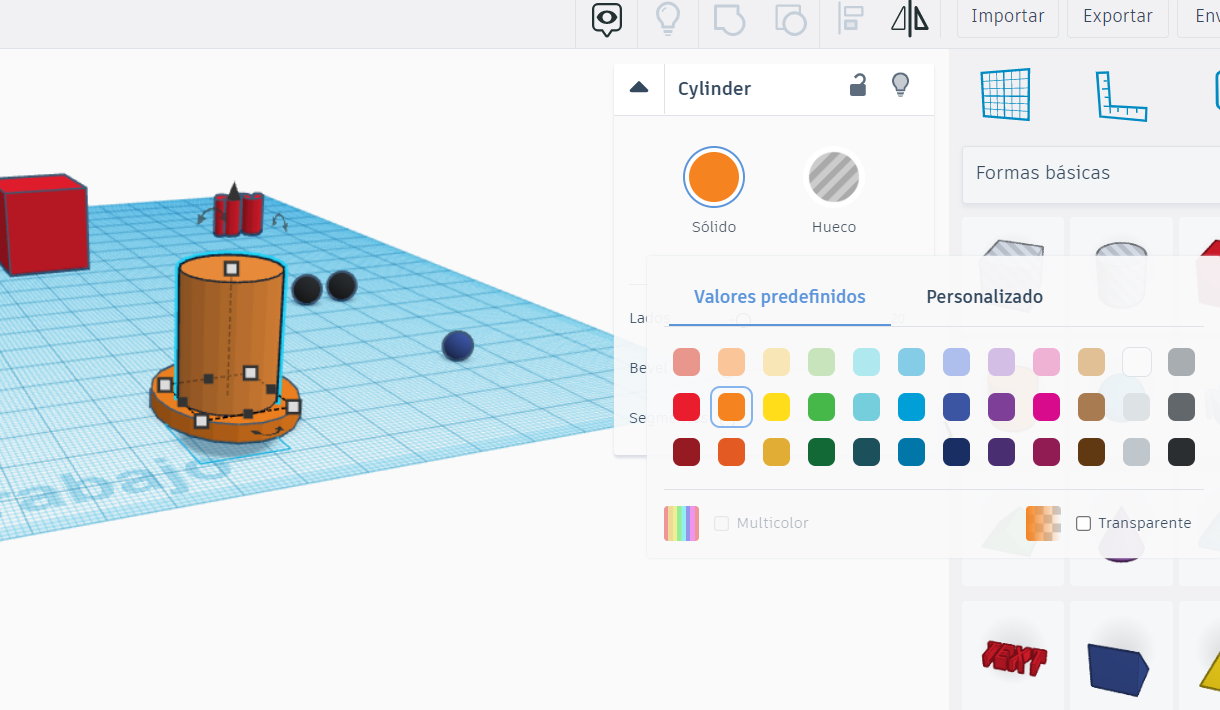
Task: Click the black cone lift handle
Action: click(x=233, y=192)
